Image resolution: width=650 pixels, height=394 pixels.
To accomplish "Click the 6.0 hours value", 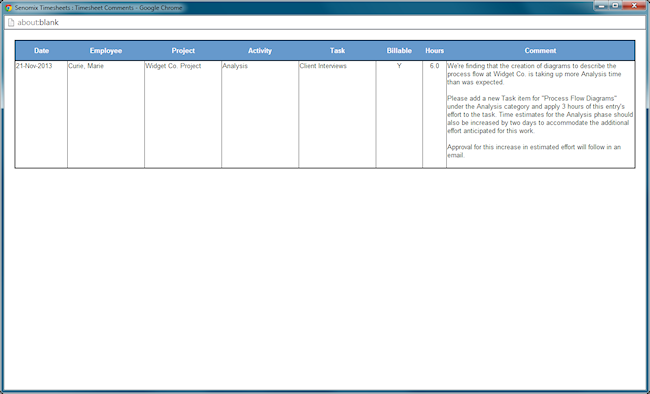I will pos(434,66).
